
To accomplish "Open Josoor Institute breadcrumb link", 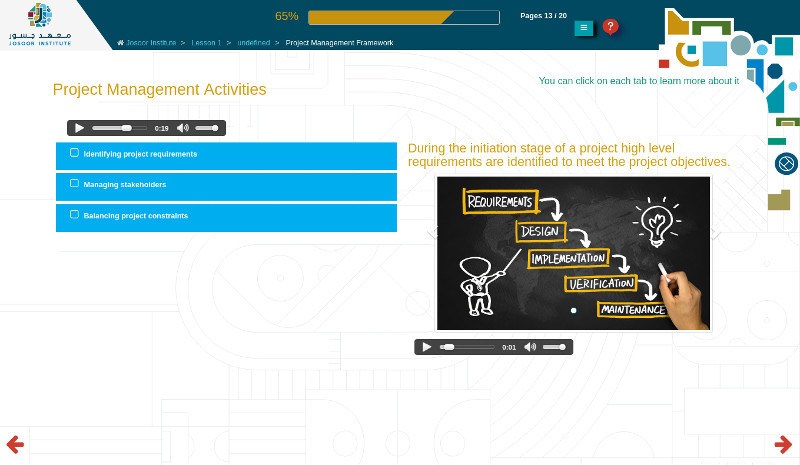I will (151, 43).
